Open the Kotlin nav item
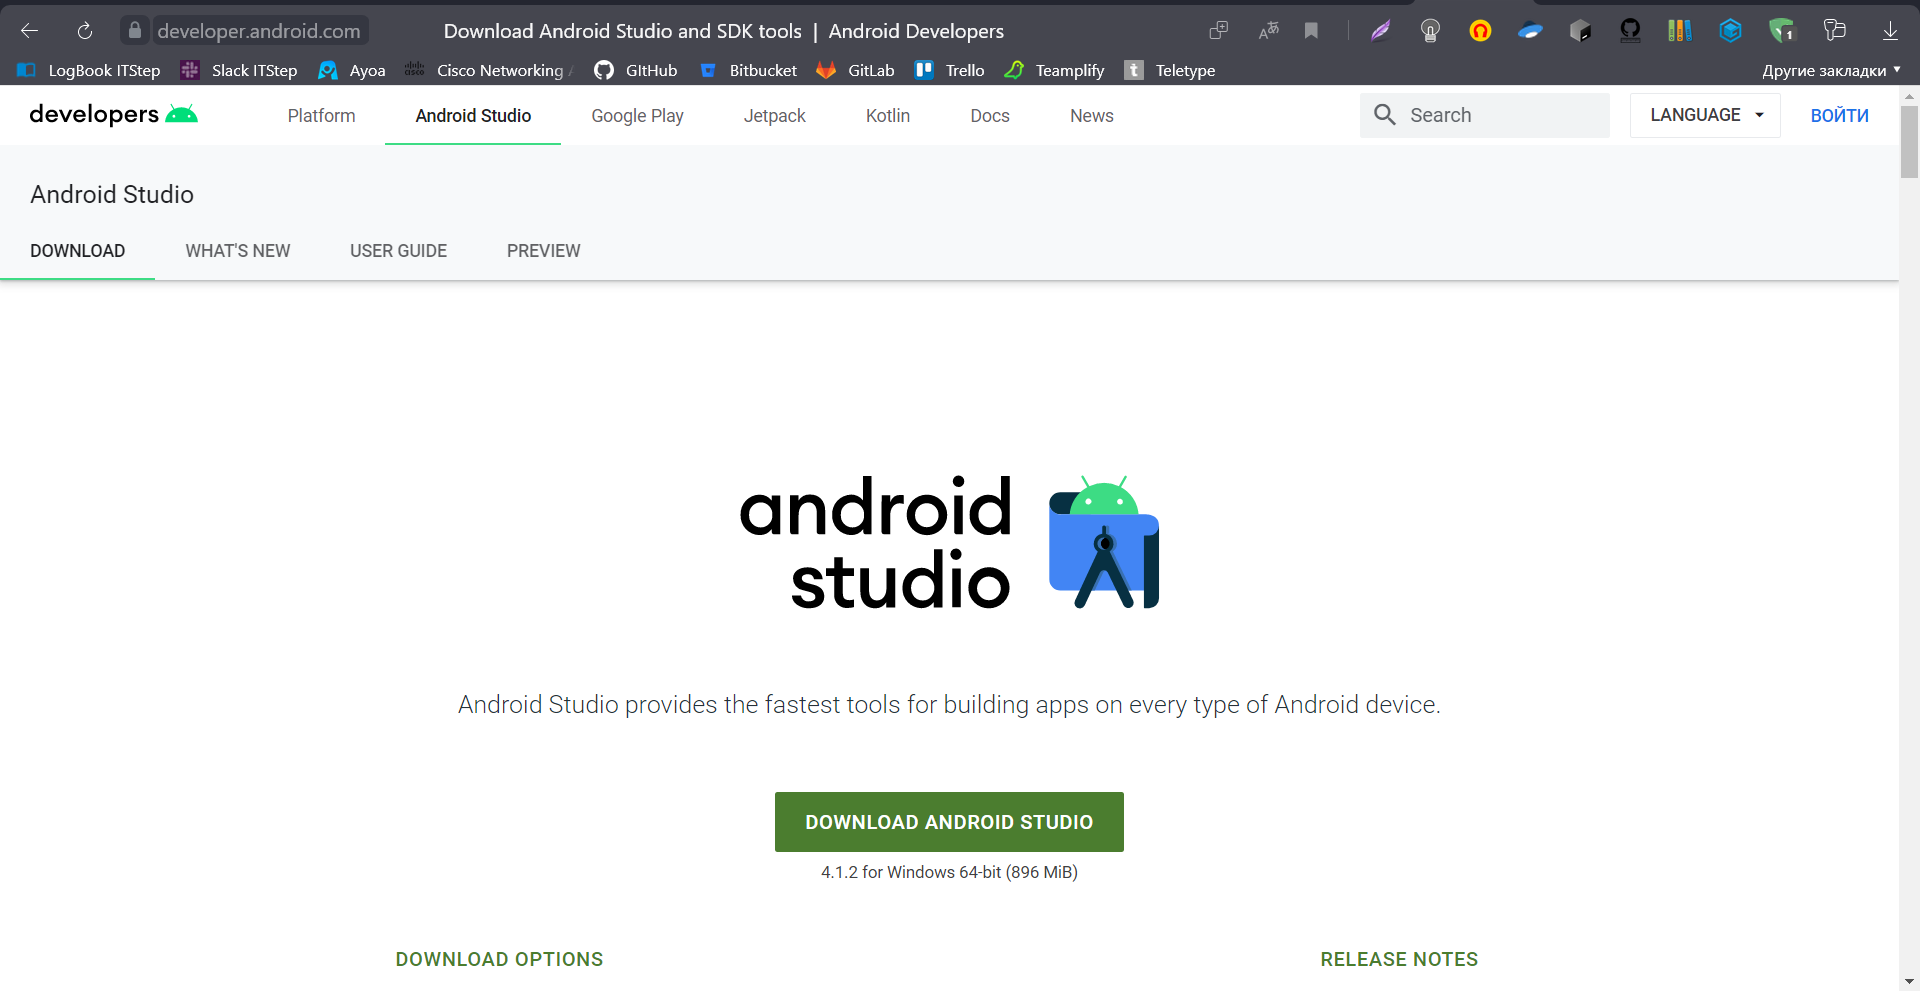The height and width of the screenshot is (991, 1920). (888, 115)
